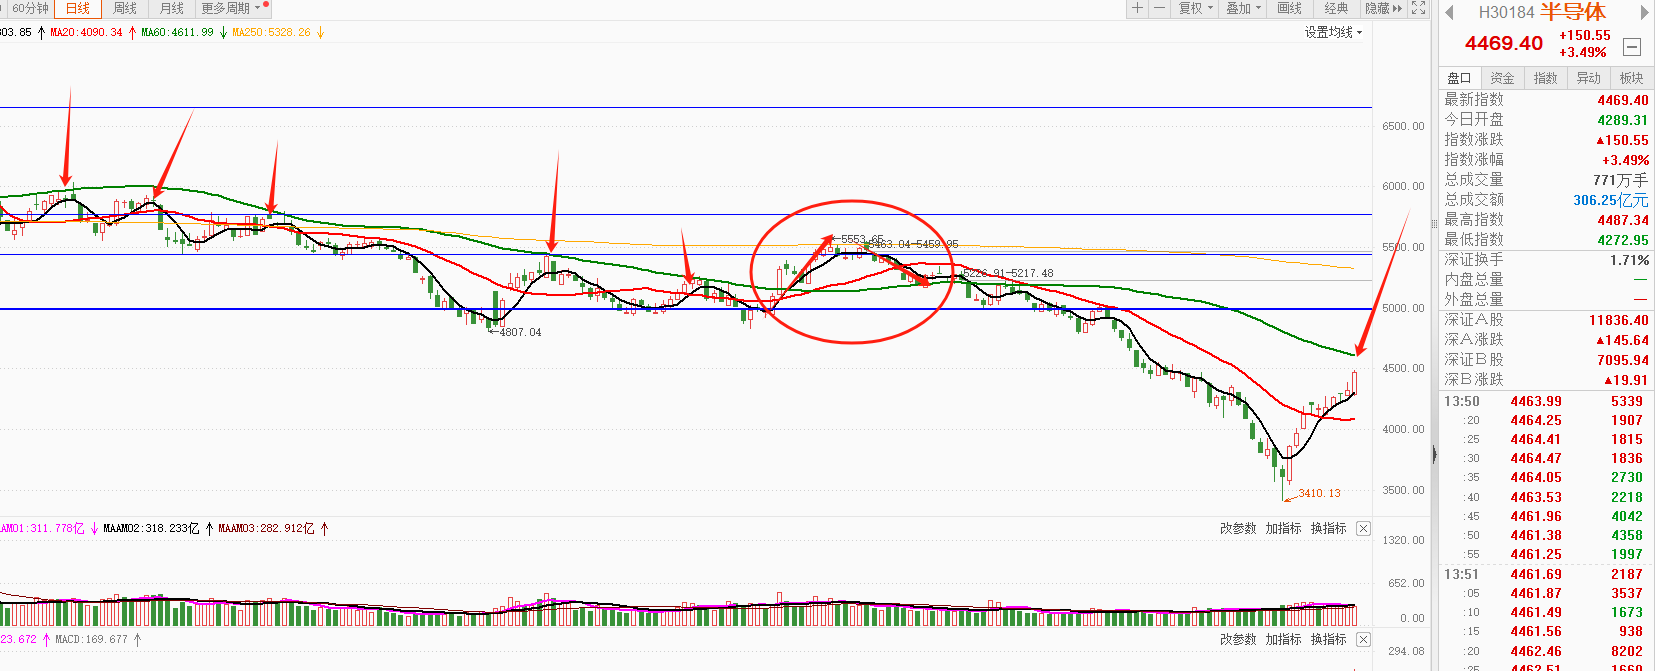Click 改参数 in volume panel

(1238, 528)
